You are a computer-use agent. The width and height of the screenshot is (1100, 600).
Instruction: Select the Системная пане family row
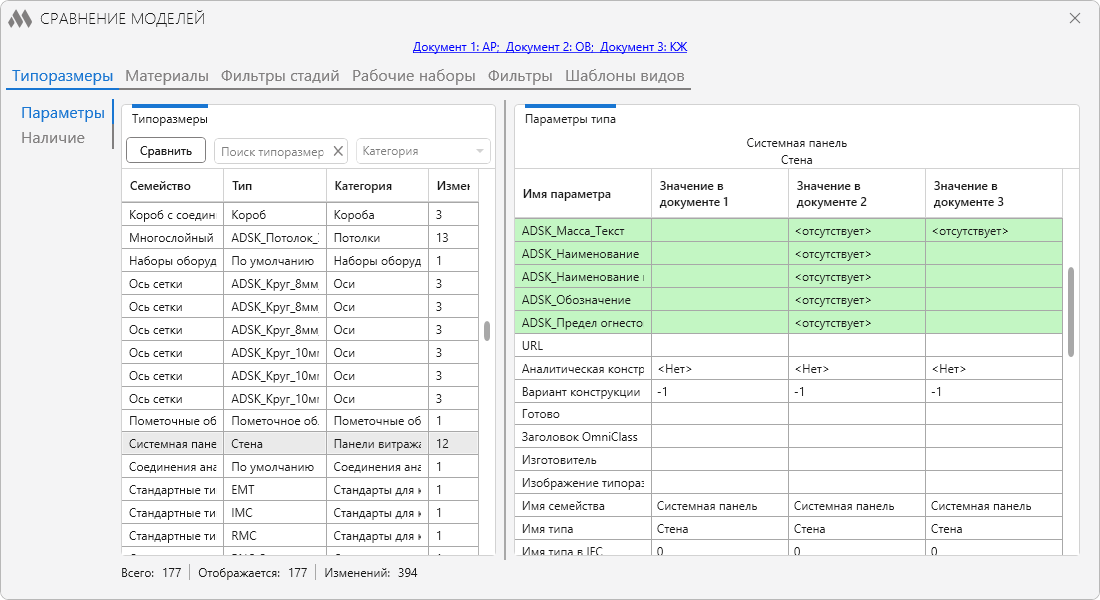point(300,444)
